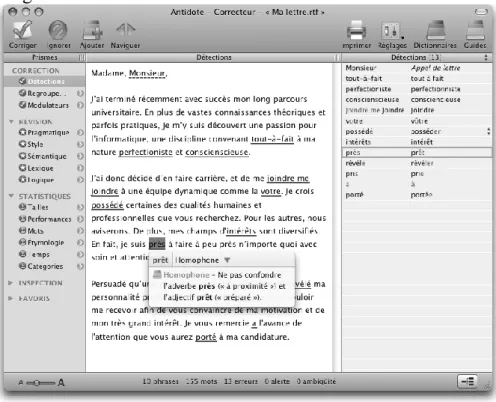
Task: Open the Réglages dropdown arrow
Action: [x=403, y=38]
